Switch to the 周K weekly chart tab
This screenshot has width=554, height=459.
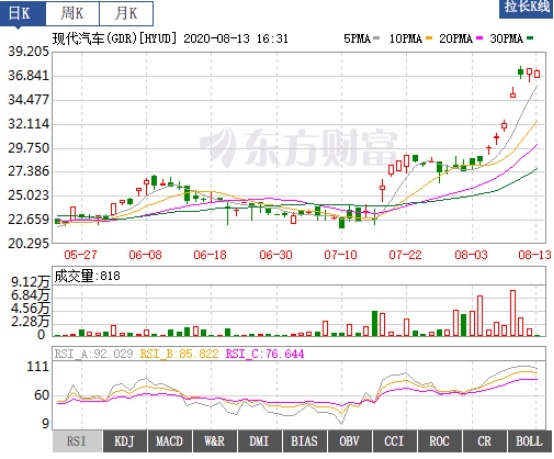click(72, 13)
